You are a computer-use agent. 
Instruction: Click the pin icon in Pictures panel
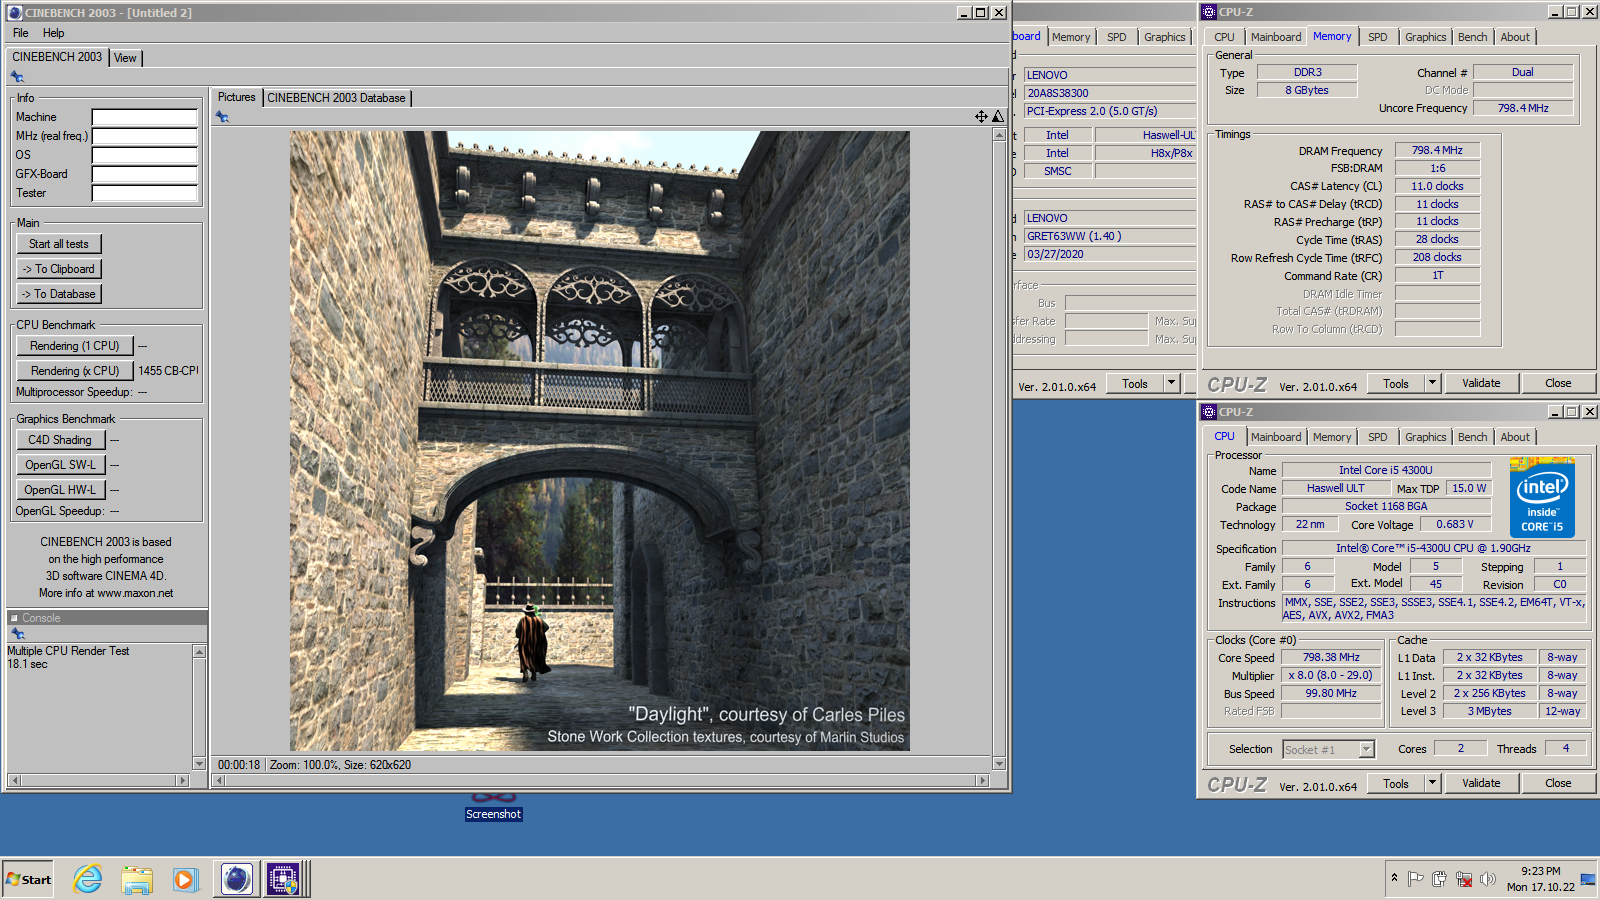click(222, 117)
